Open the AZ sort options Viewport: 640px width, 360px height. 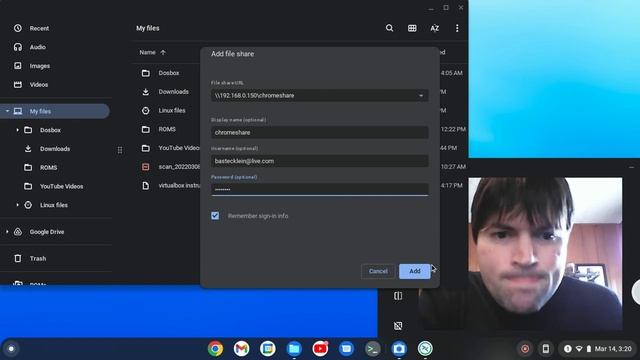pos(435,28)
